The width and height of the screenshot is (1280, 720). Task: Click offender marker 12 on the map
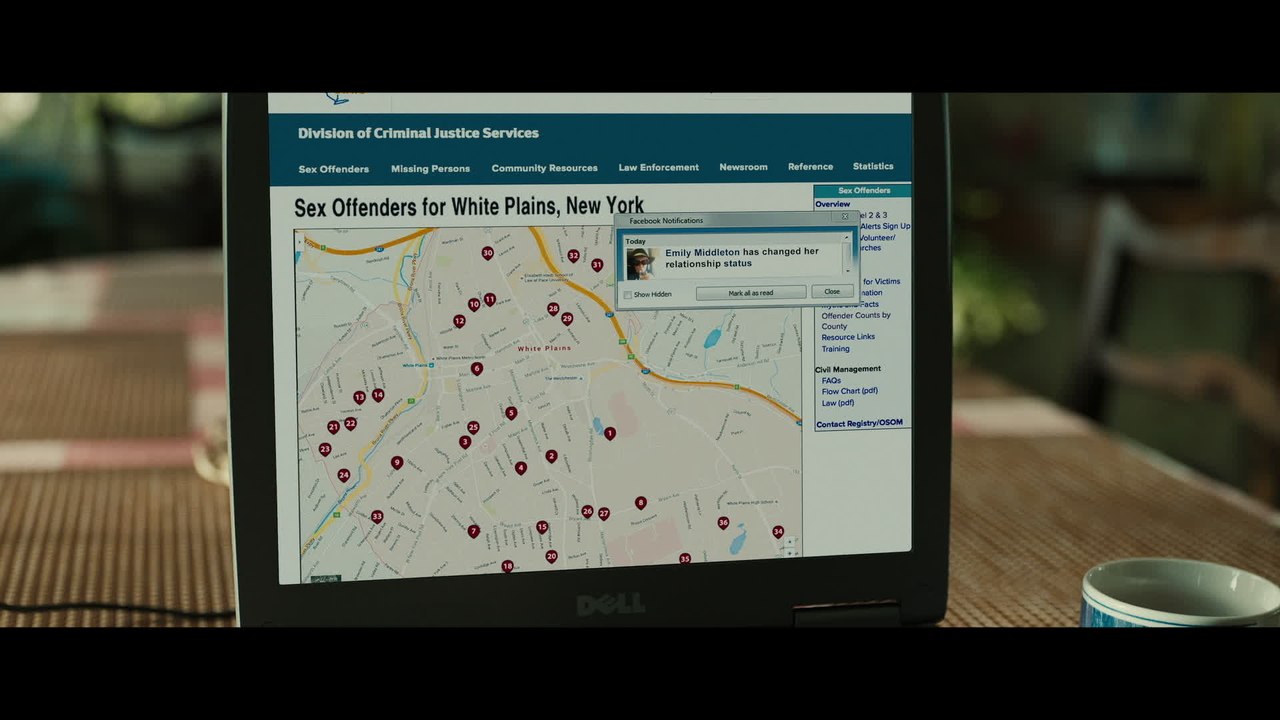(x=459, y=321)
